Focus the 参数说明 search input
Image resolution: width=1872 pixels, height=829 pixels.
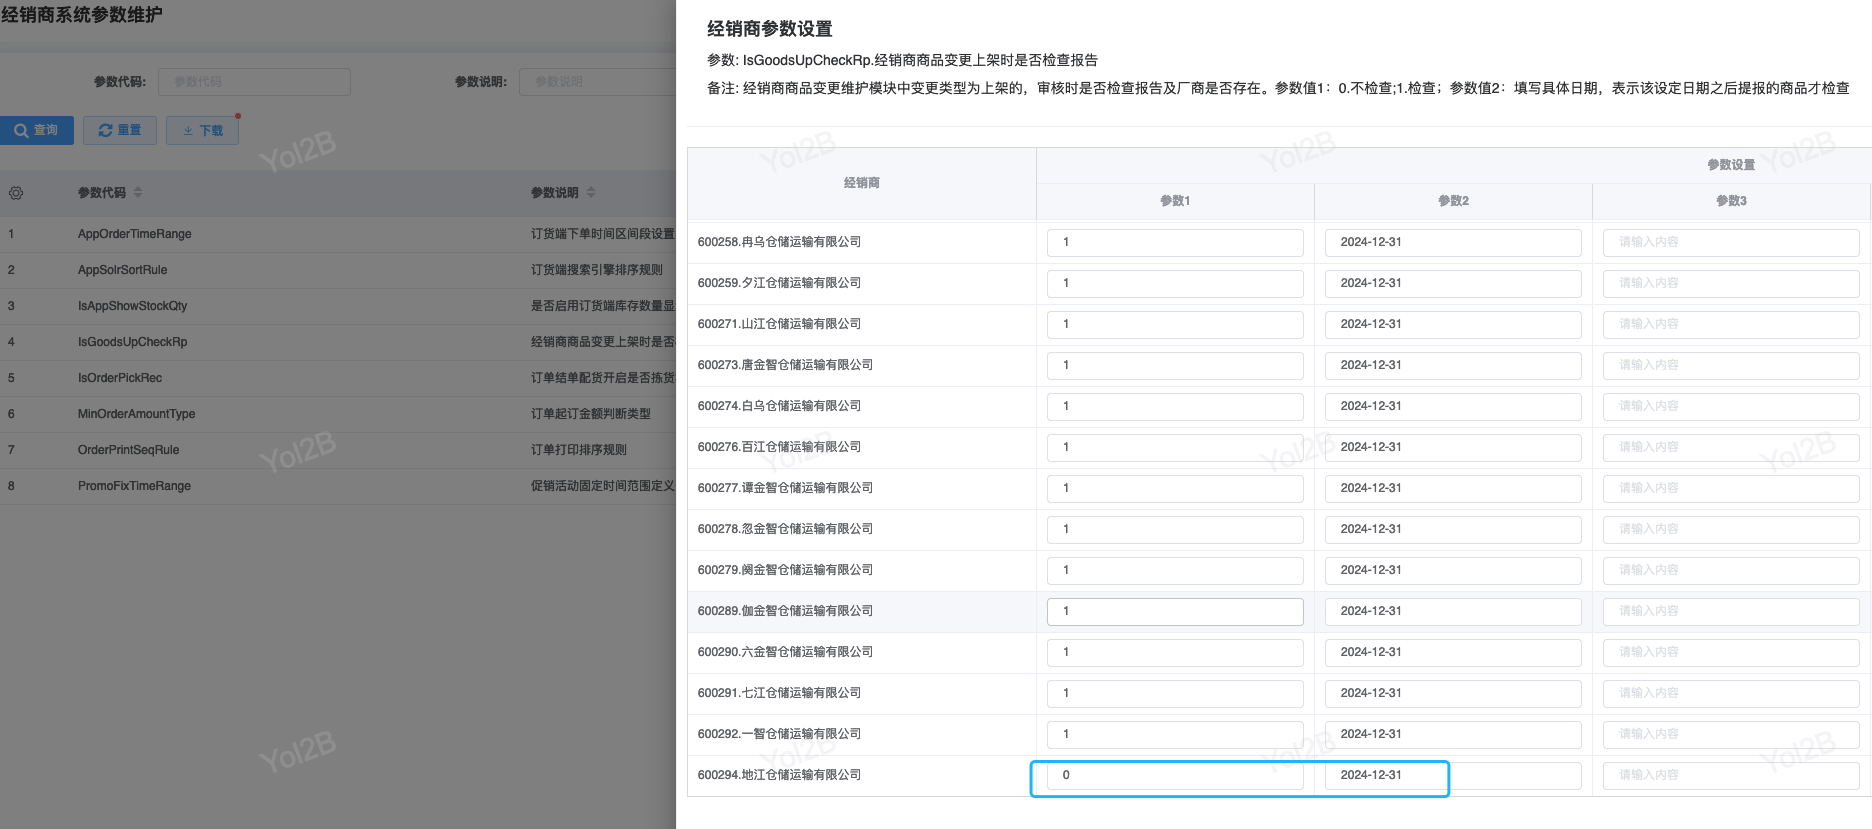[598, 82]
